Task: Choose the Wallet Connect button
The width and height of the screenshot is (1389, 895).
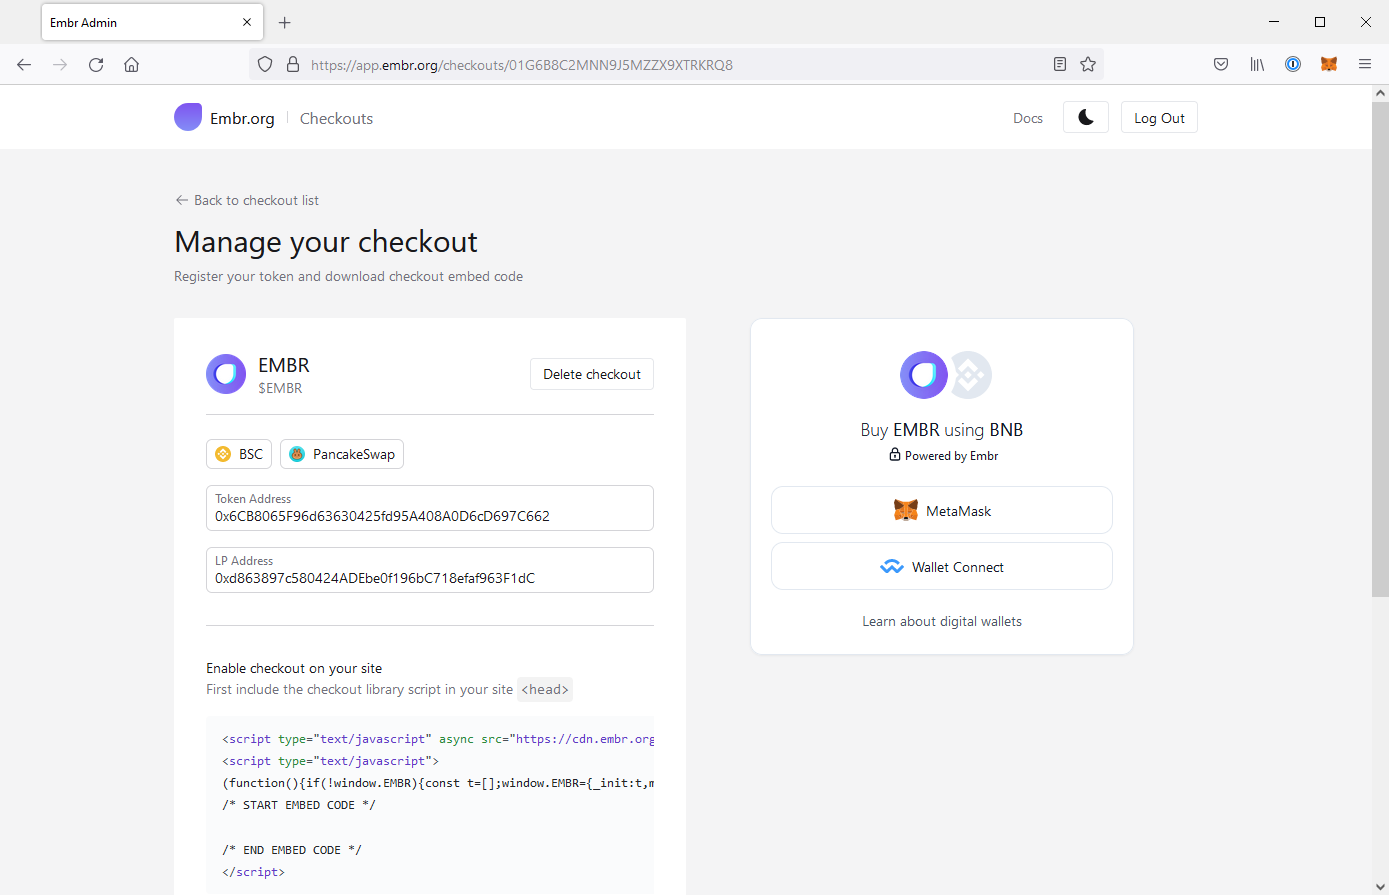Action: coord(942,566)
